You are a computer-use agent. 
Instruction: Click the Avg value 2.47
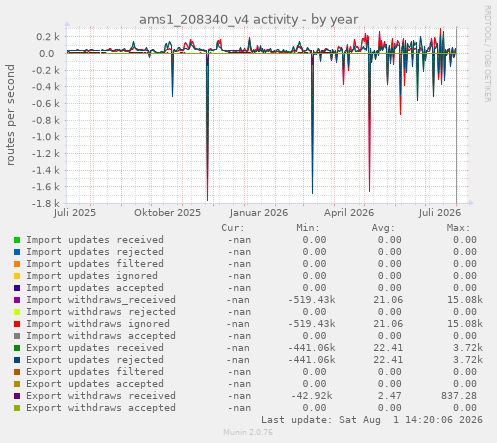click(x=389, y=396)
